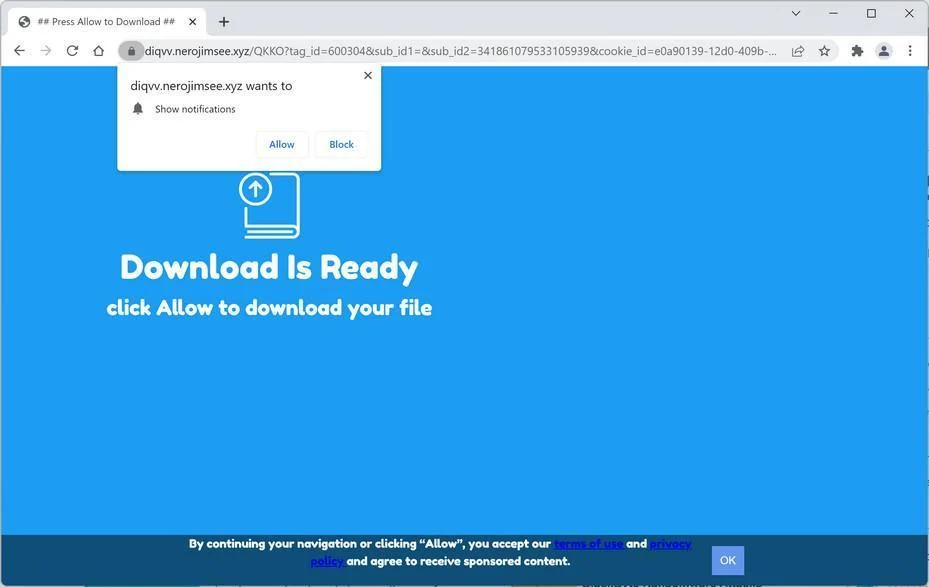
Task: Reload the current page
Action: click(x=72, y=51)
